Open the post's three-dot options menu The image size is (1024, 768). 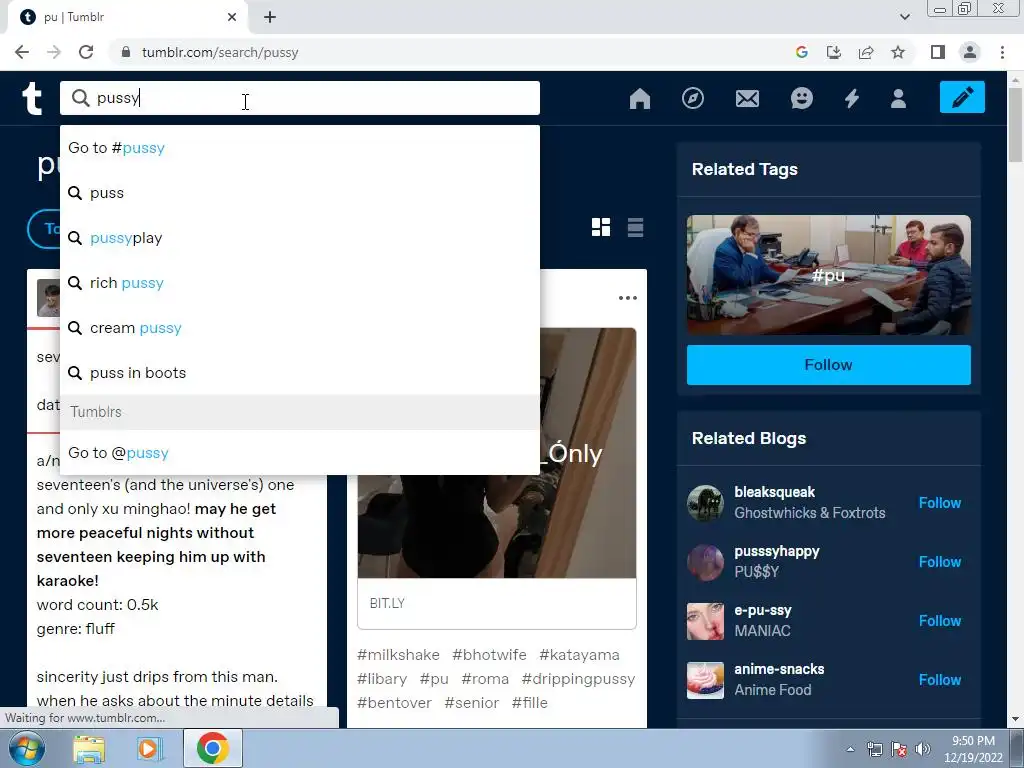pyautogui.click(x=628, y=298)
